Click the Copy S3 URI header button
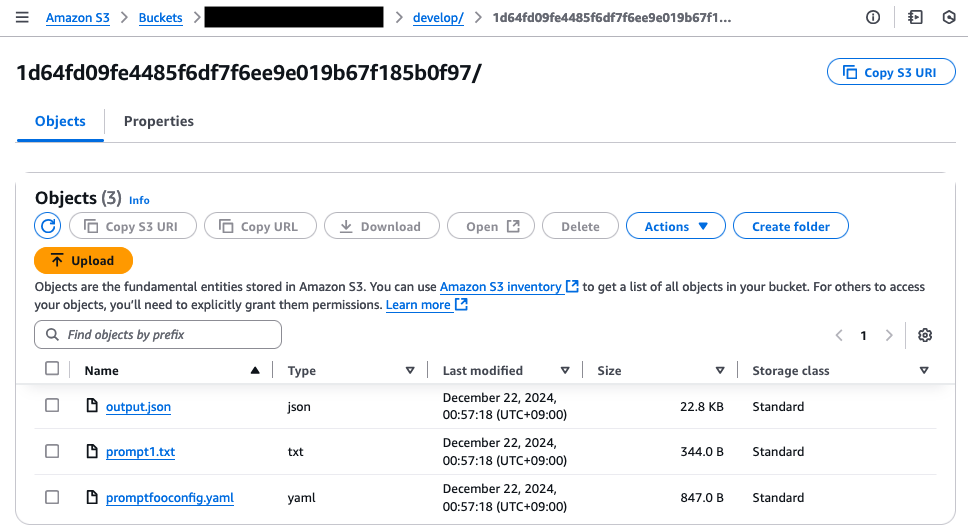 point(891,72)
